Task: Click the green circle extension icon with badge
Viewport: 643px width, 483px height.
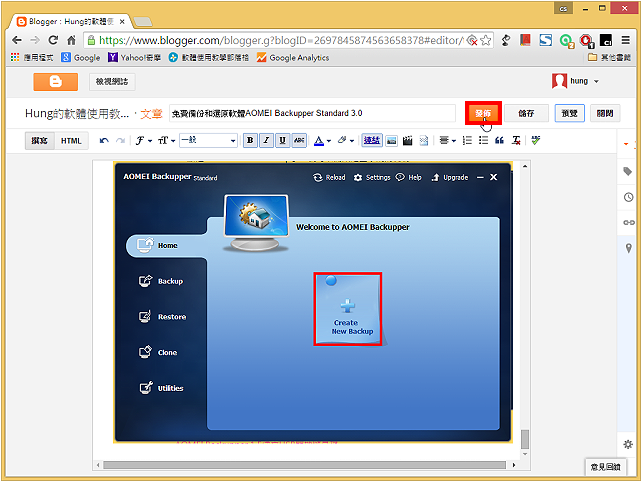Action: pos(566,41)
